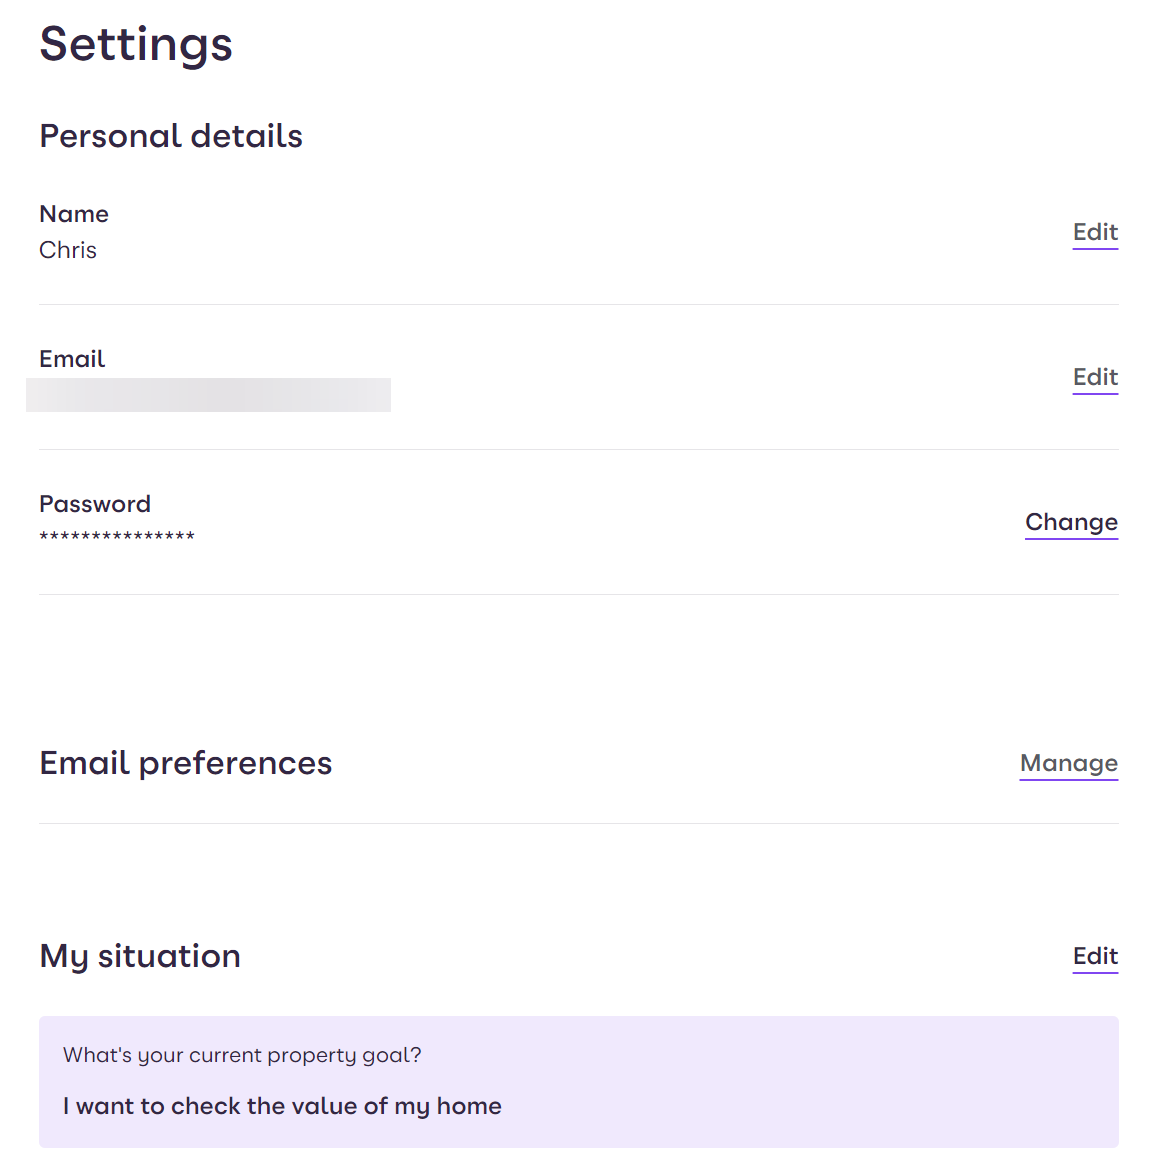The width and height of the screenshot is (1170, 1175).
Task: Click the Email field label
Action: coord(71,358)
